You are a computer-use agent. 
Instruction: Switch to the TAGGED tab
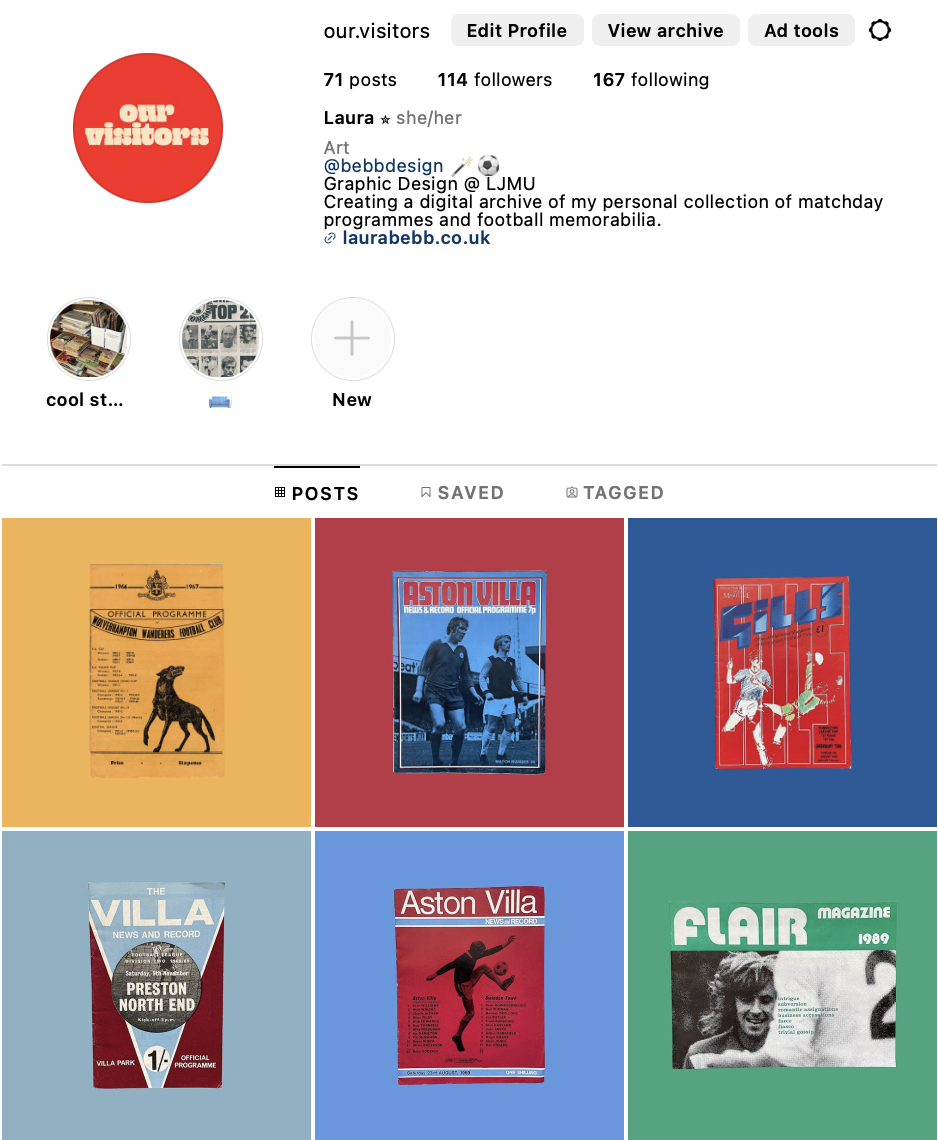point(615,493)
